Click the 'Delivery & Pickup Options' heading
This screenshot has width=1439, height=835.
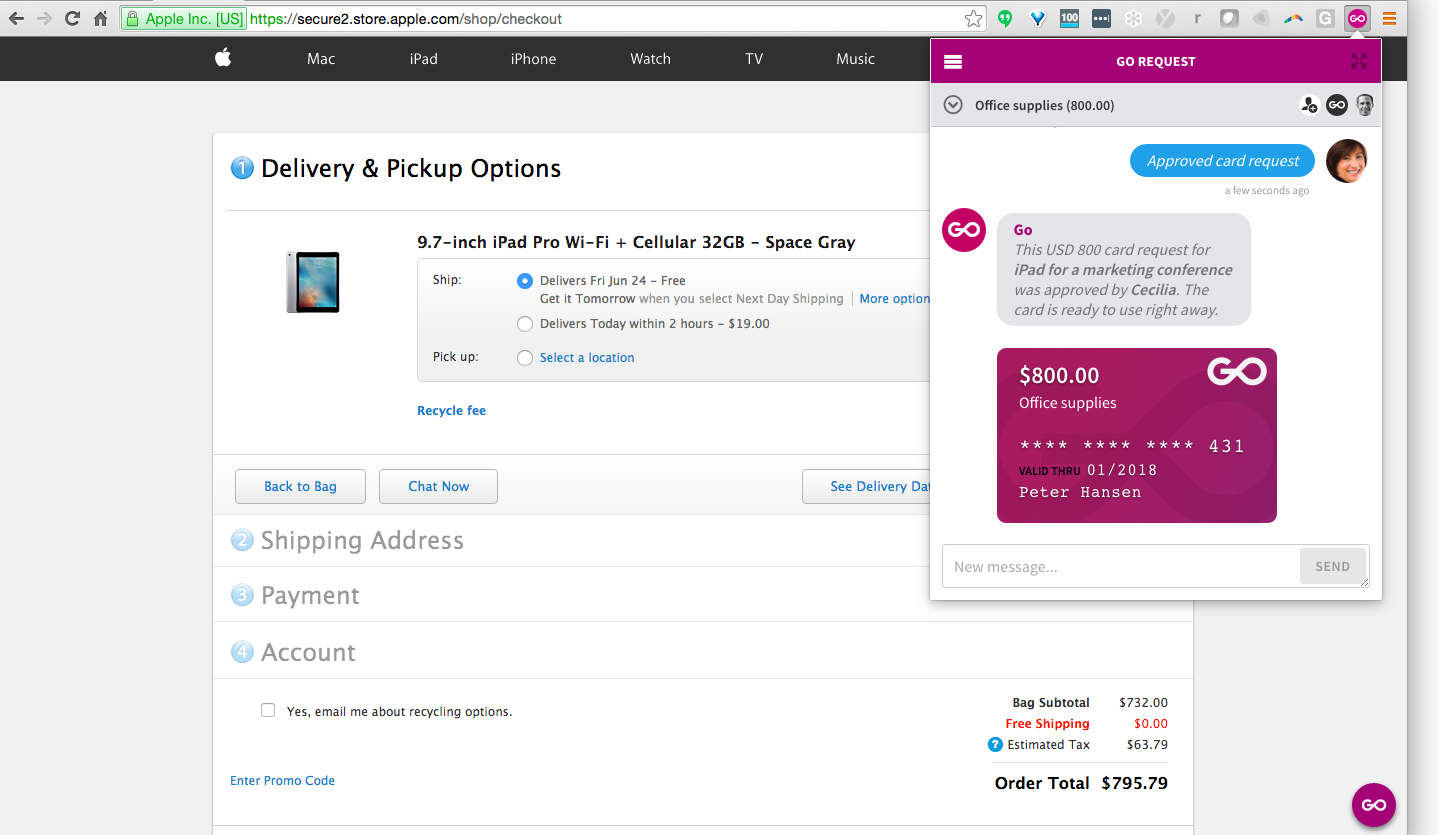point(411,169)
